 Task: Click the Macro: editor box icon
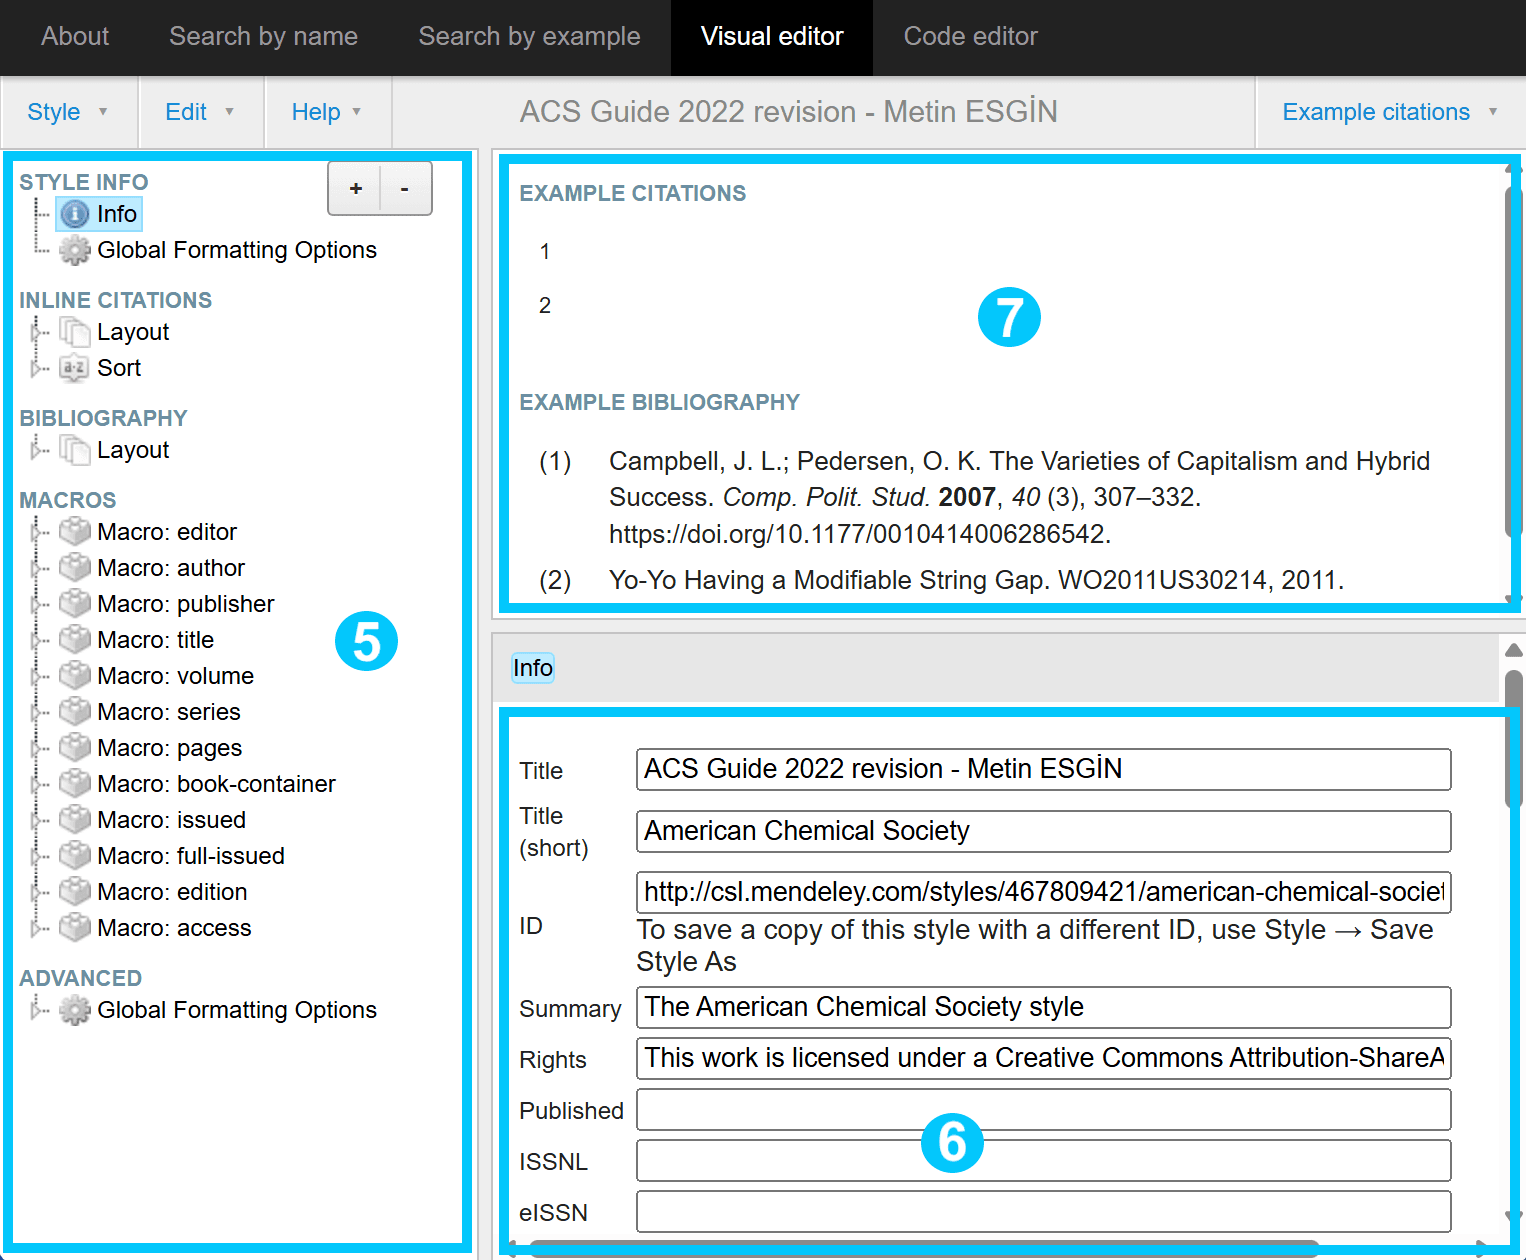pos(75,532)
